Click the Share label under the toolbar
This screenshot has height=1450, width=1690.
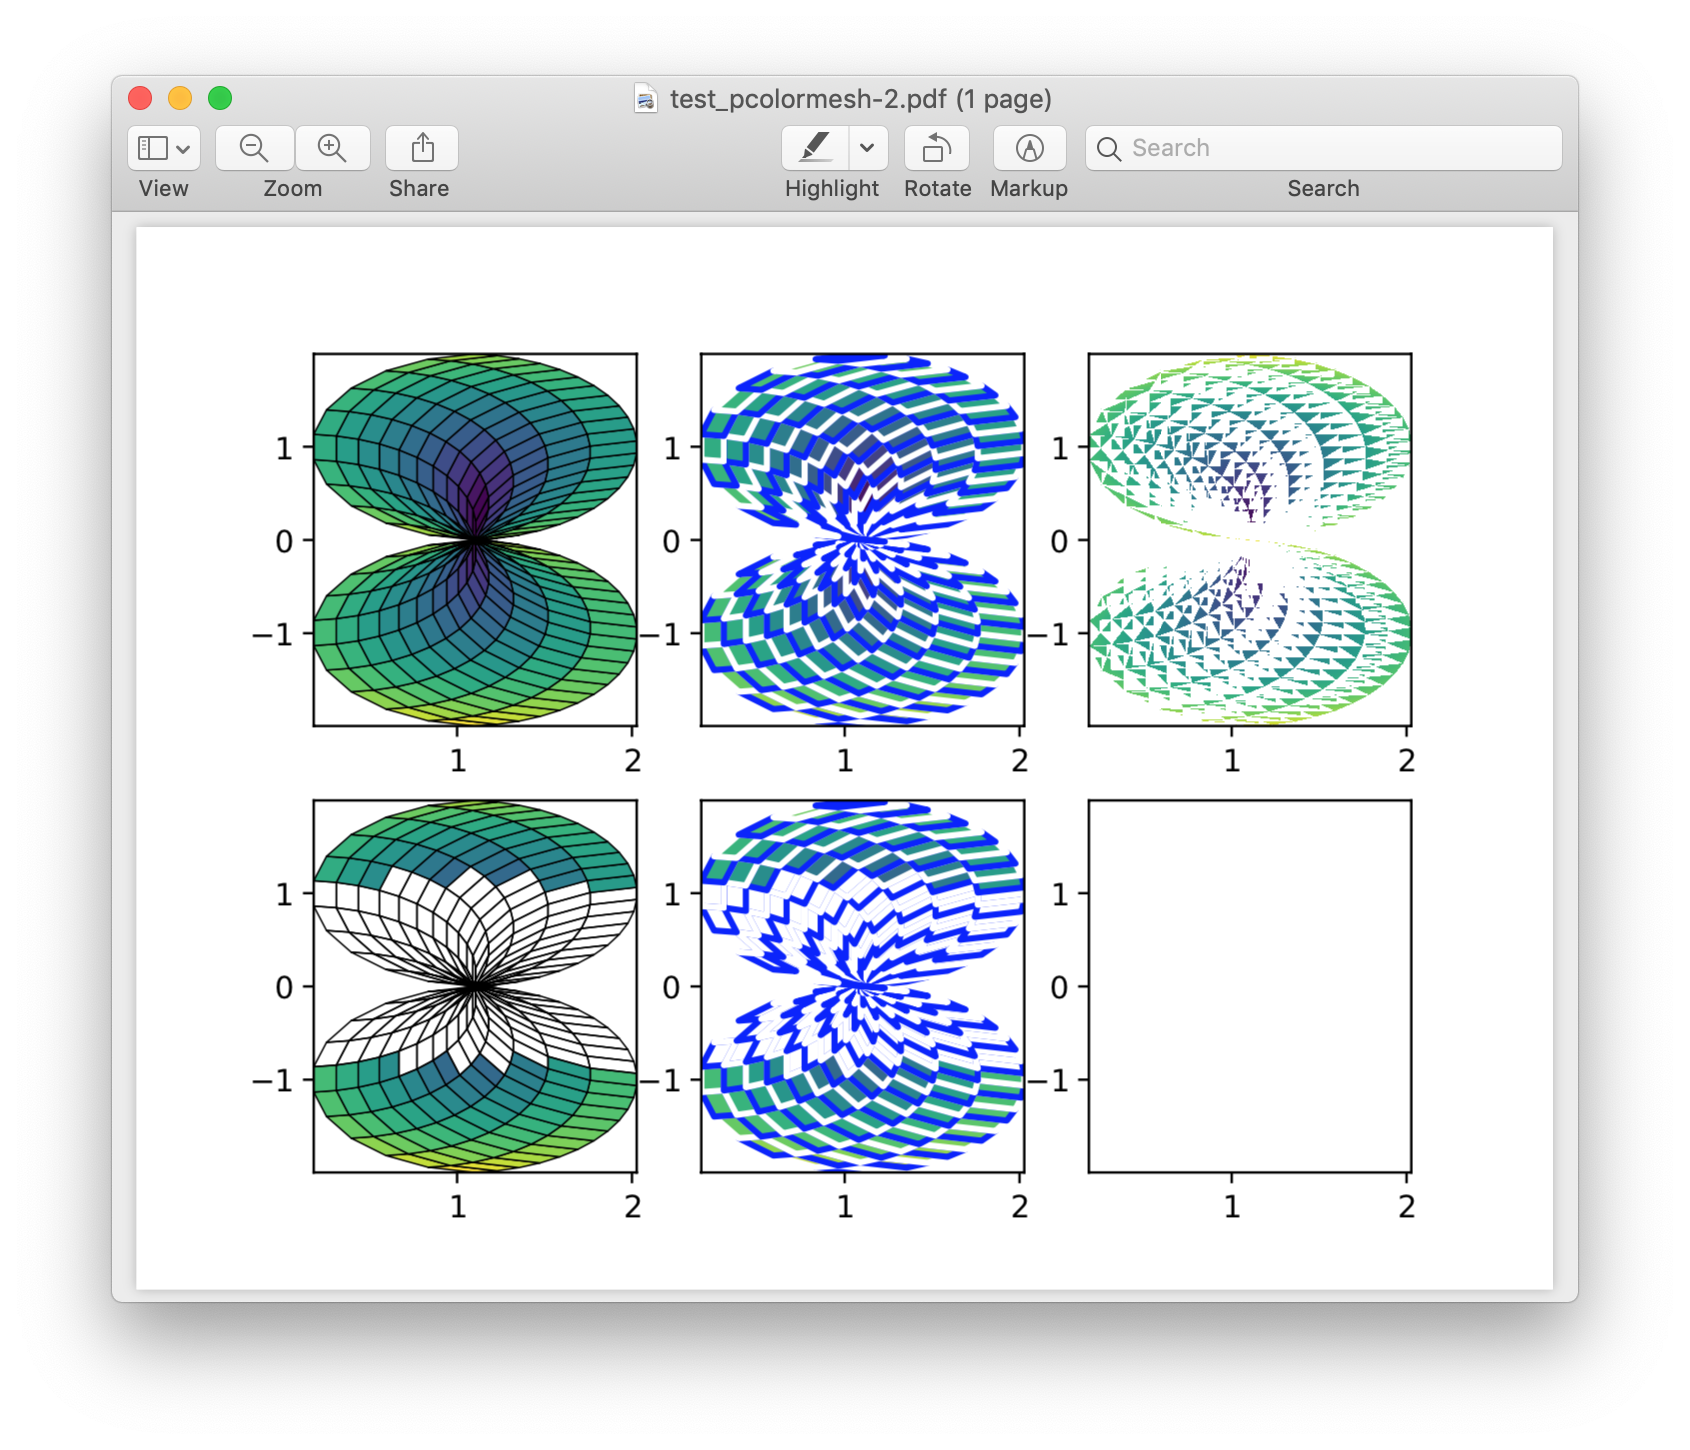point(419,189)
